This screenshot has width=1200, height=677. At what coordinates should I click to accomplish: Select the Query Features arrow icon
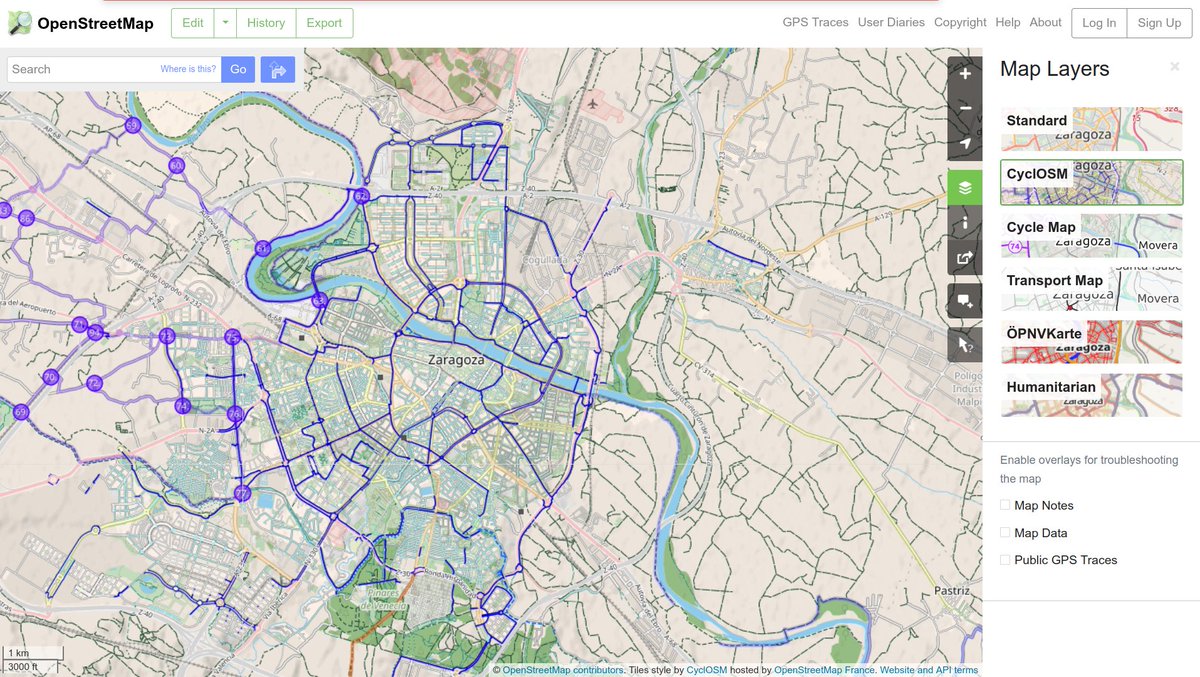(x=963, y=343)
